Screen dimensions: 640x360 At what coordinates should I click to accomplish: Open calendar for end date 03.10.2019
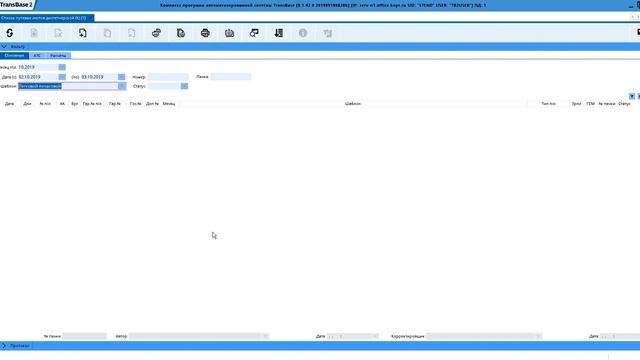pos(122,77)
